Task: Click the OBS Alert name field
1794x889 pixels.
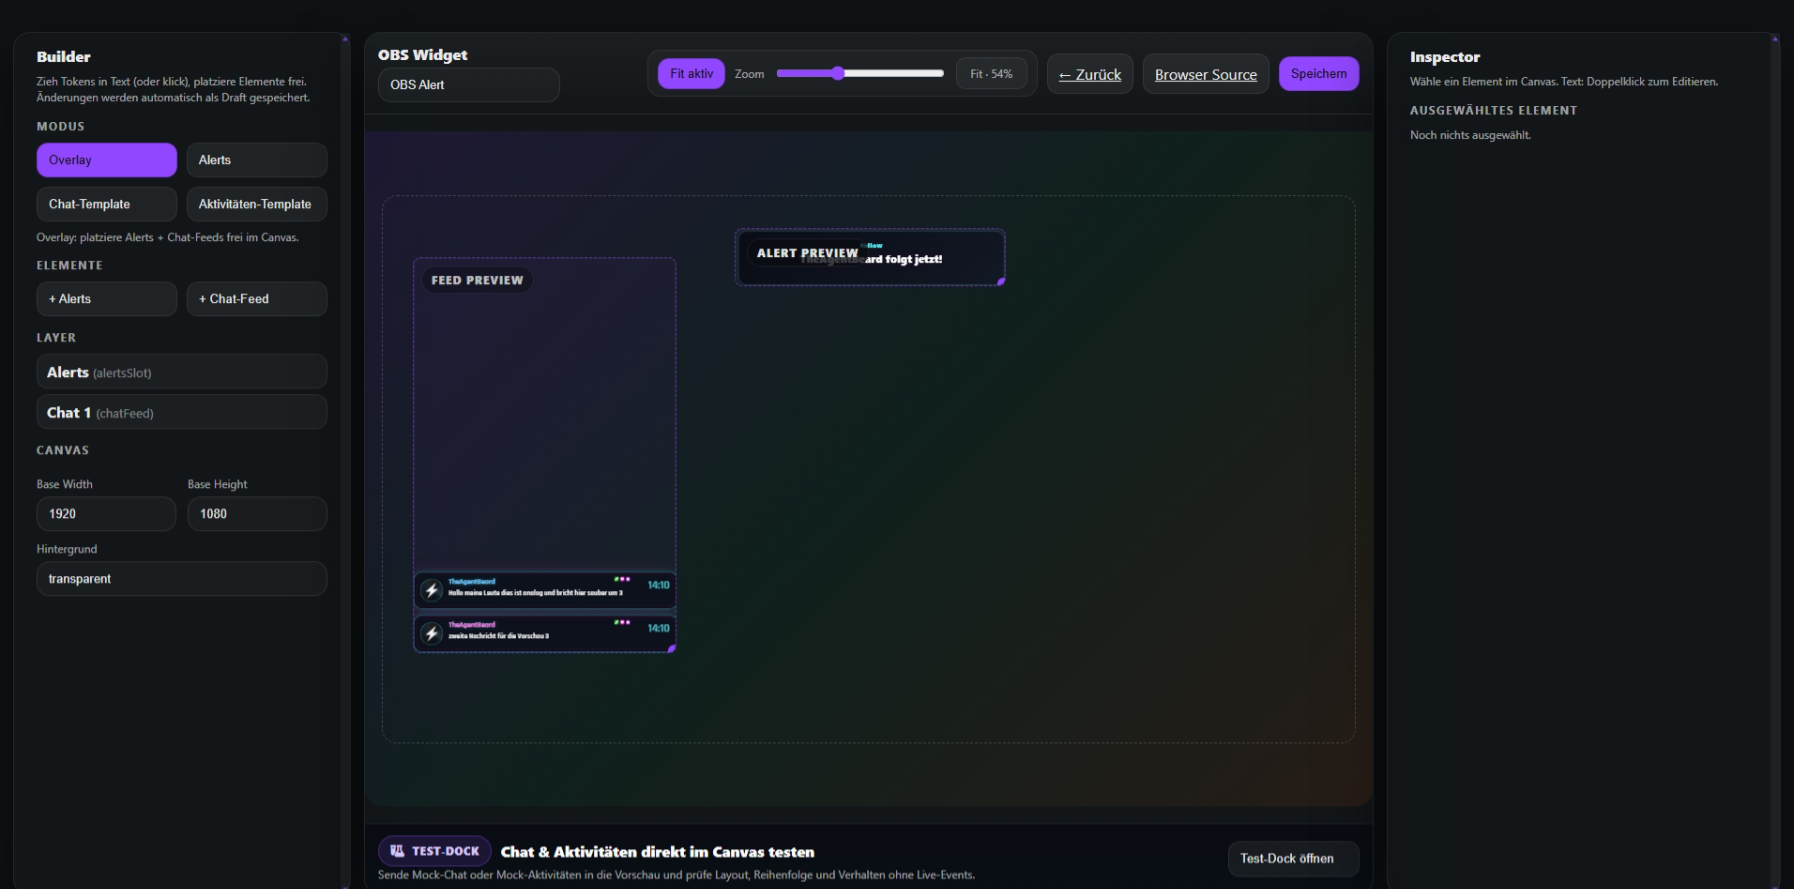Action: 469,85
